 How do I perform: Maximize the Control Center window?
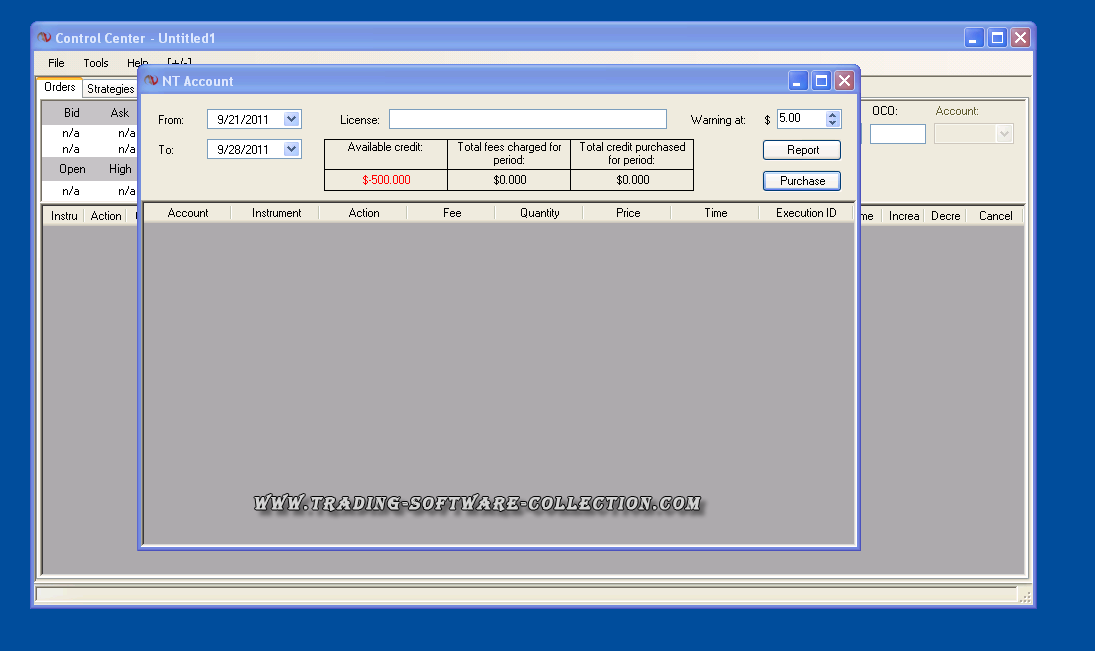coord(997,38)
